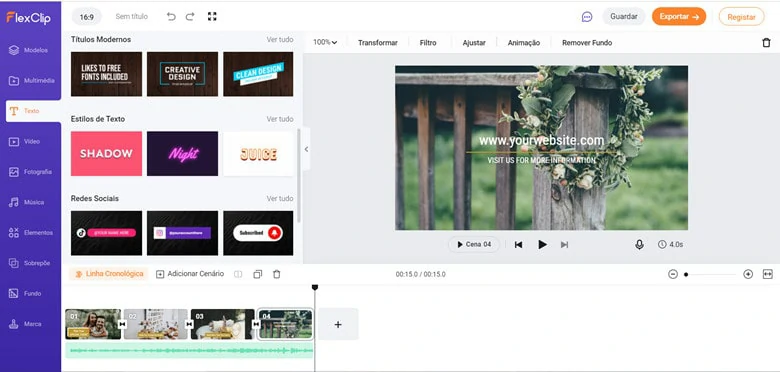
Task: Choose the Shadow text style
Action: (106, 154)
